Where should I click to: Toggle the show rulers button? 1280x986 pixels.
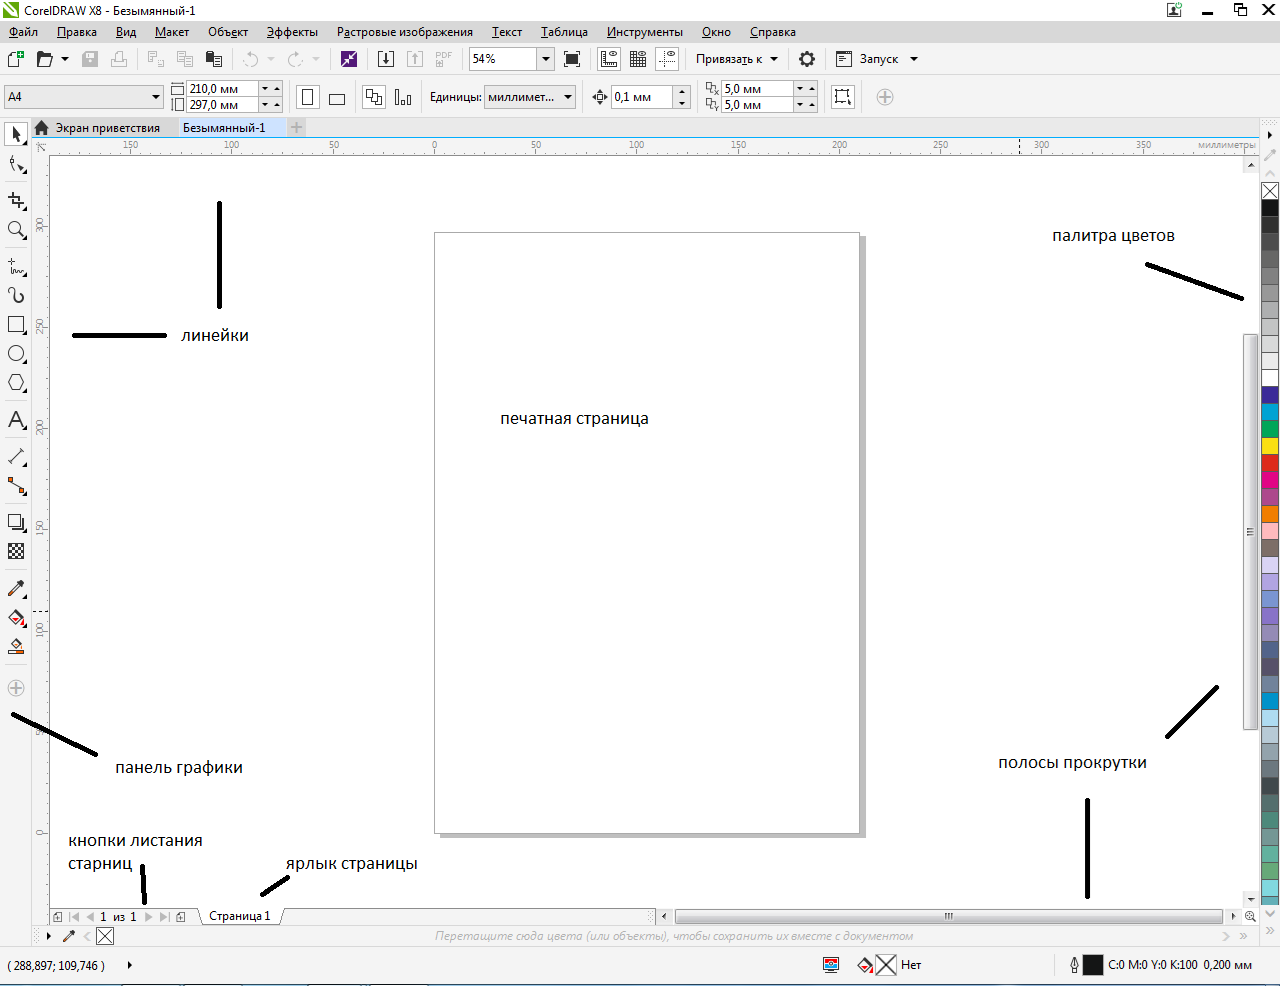coord(609,59)
